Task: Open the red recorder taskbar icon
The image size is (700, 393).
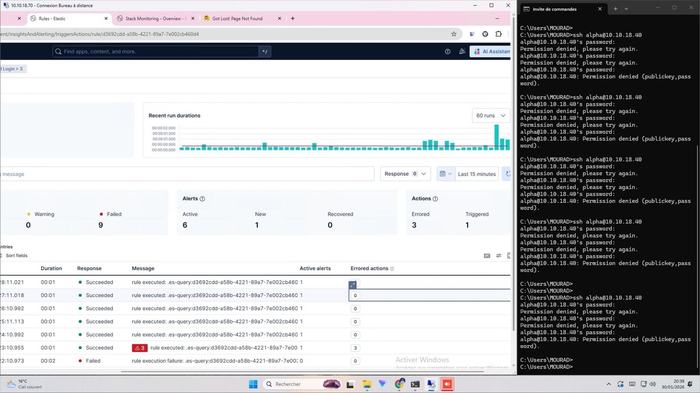Action: (x=447, y=384)
